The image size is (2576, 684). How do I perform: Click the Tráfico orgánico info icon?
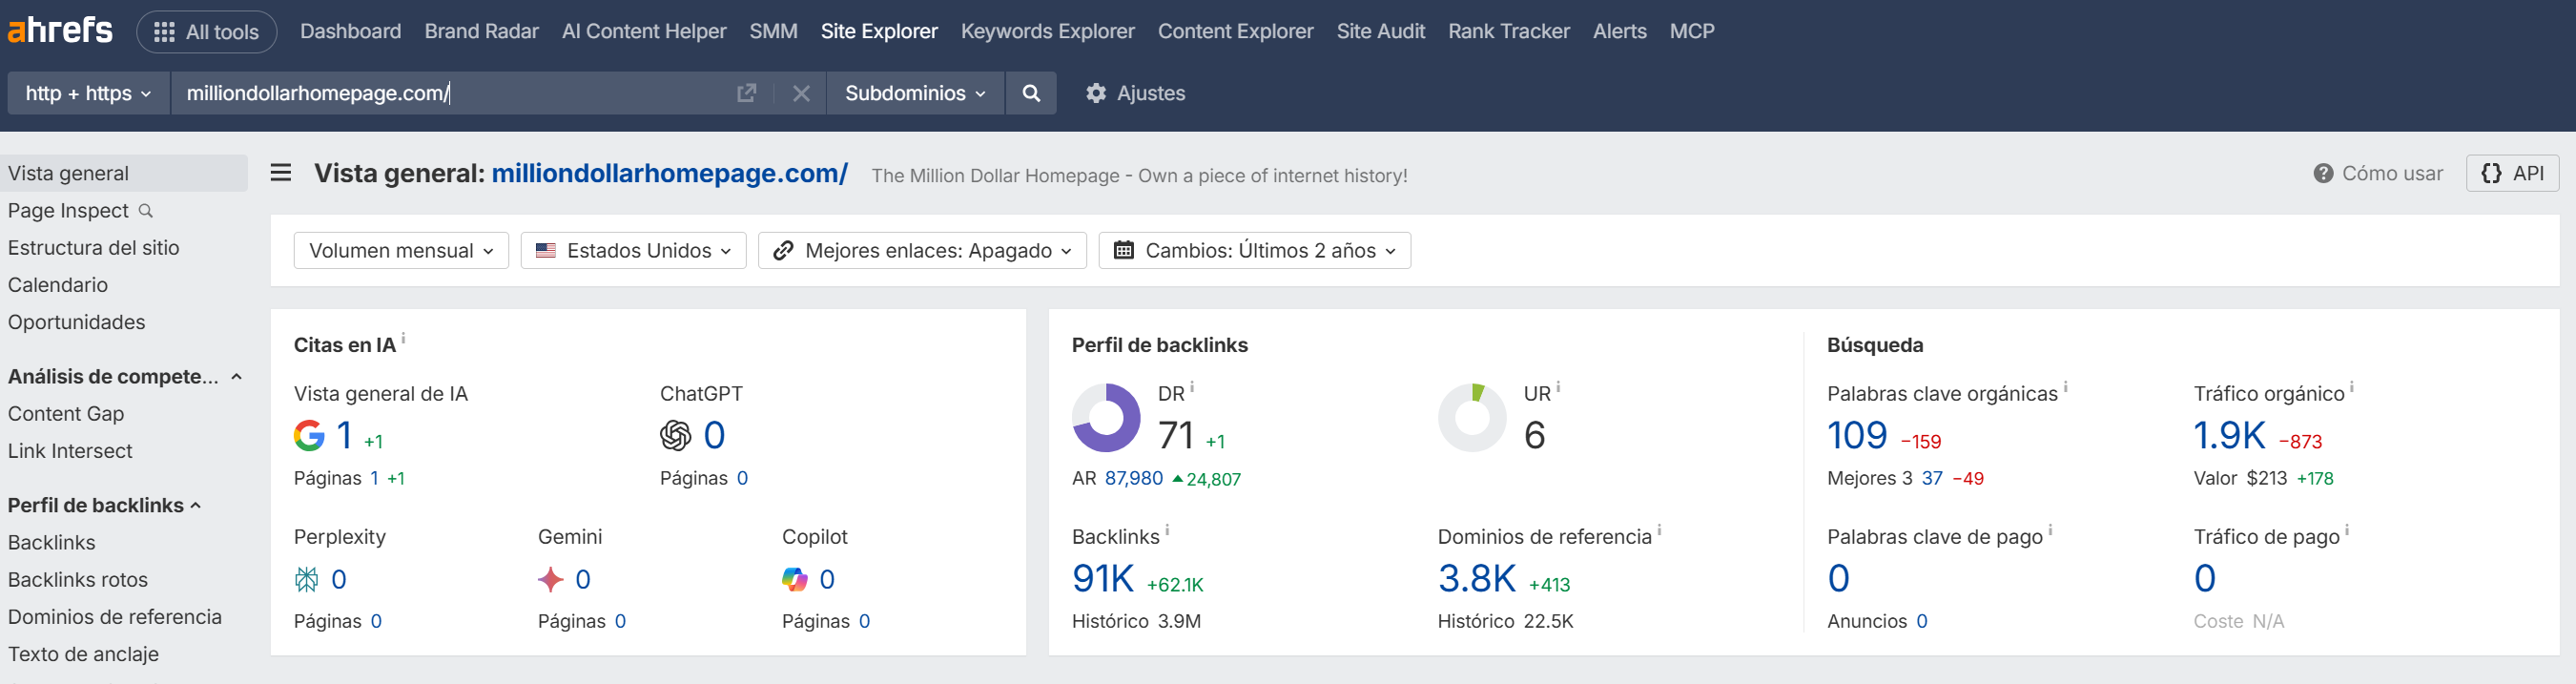[2351, 387]
